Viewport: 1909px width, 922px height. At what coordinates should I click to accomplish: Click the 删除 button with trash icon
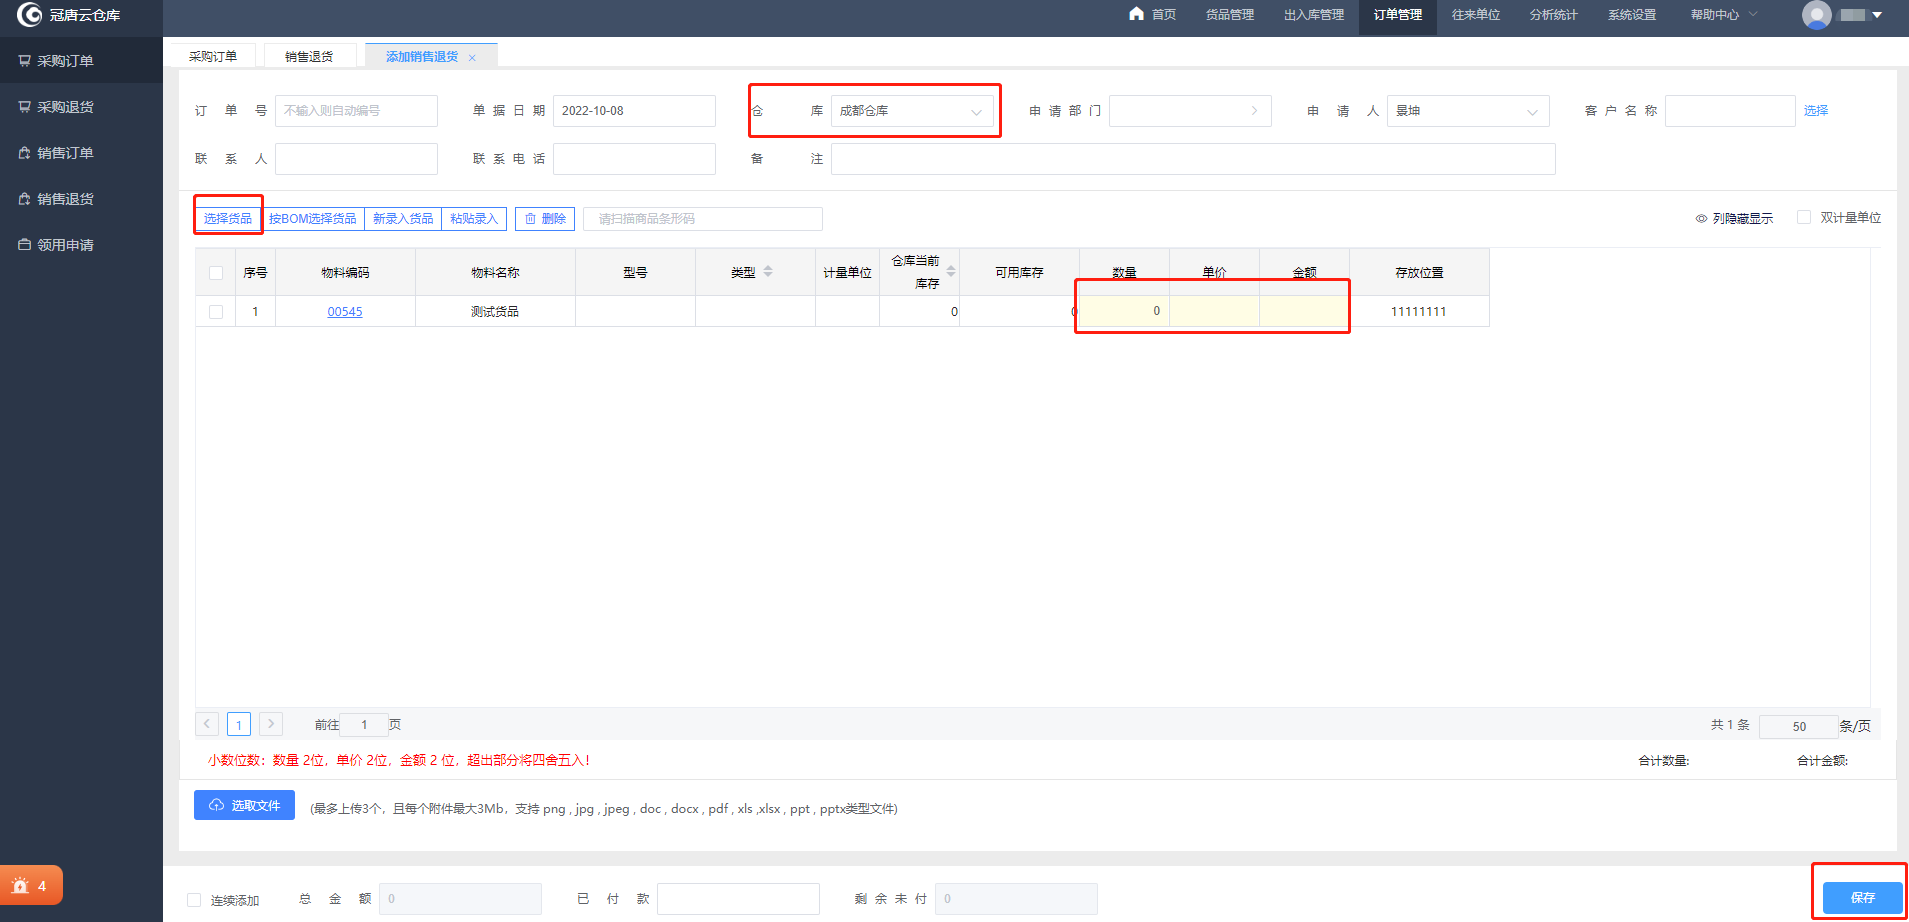point(545,219)
